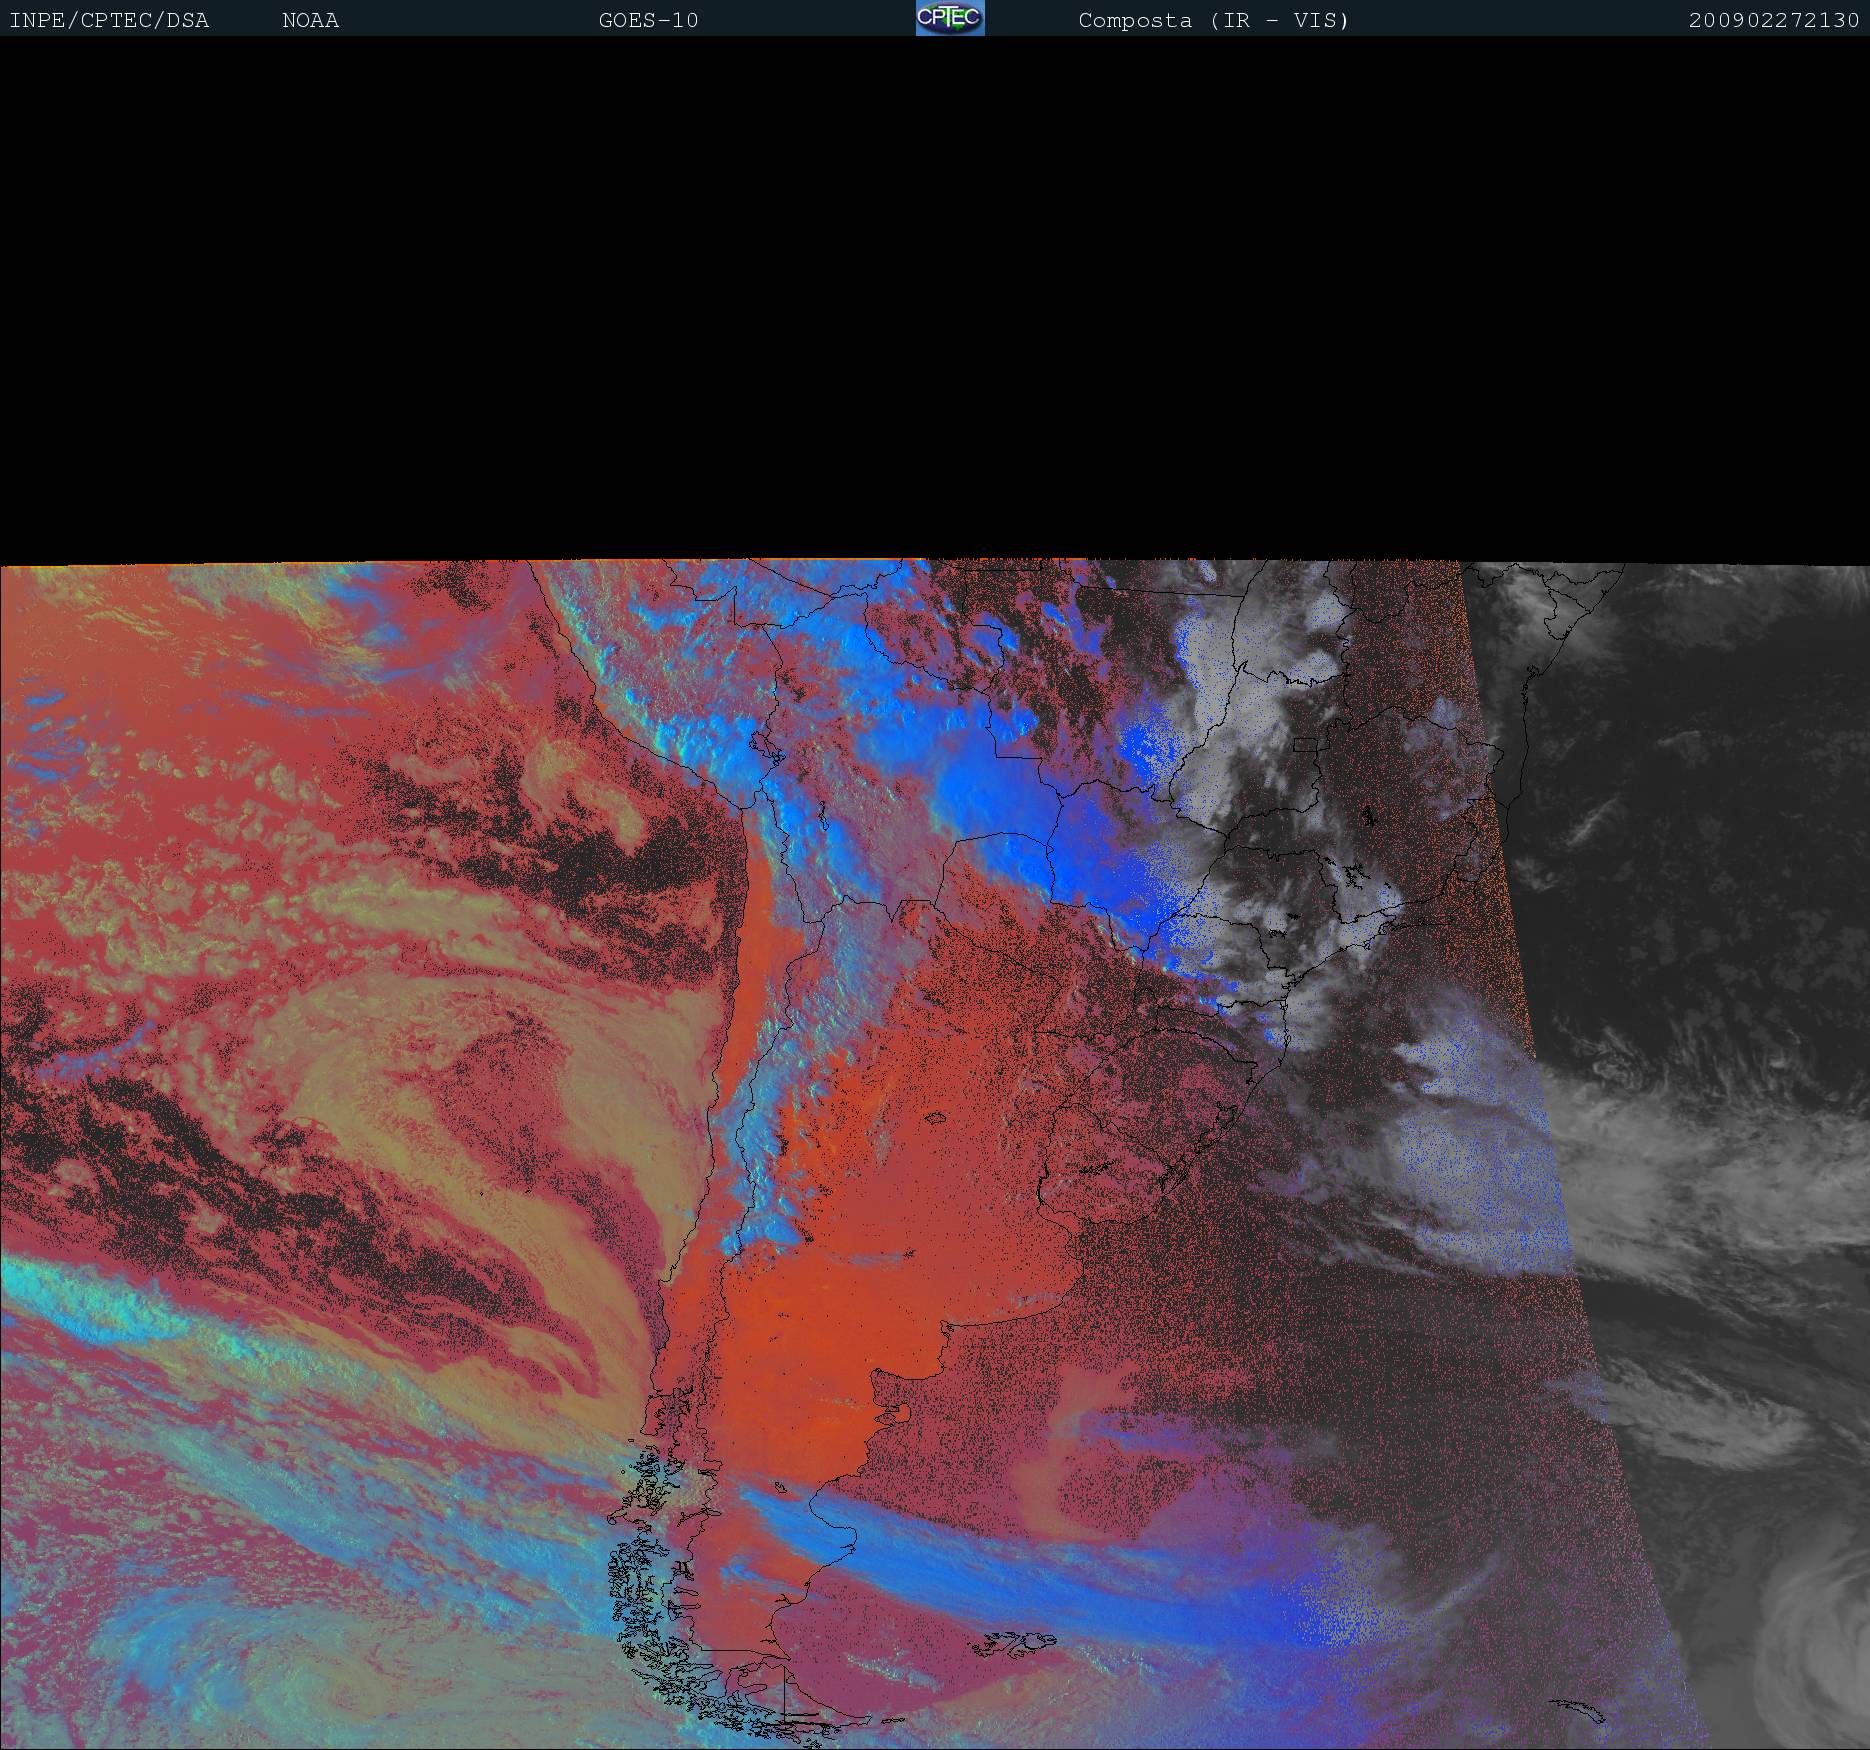Click the NOAA label in the header
This screenshot has height=1750, width=1870.
click(311, 21)
